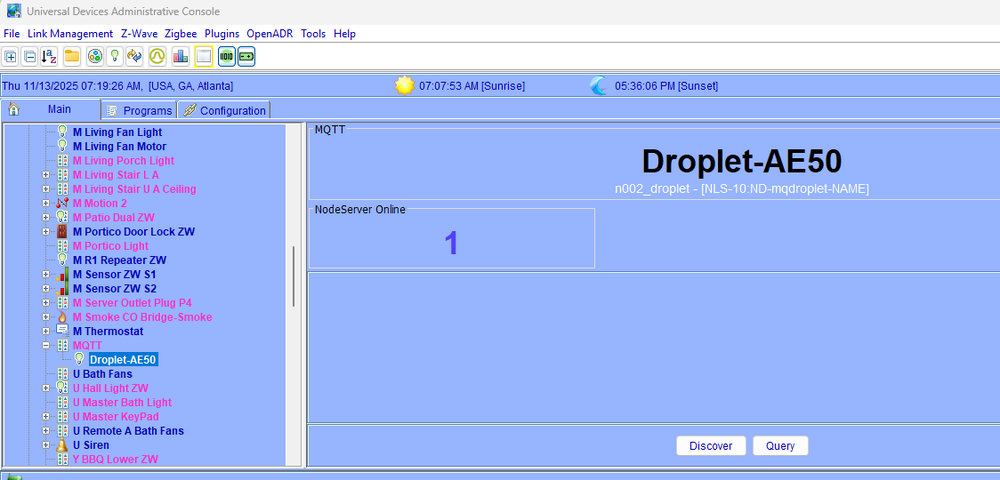Sort the device tree alphabetically

click(49, 57)
